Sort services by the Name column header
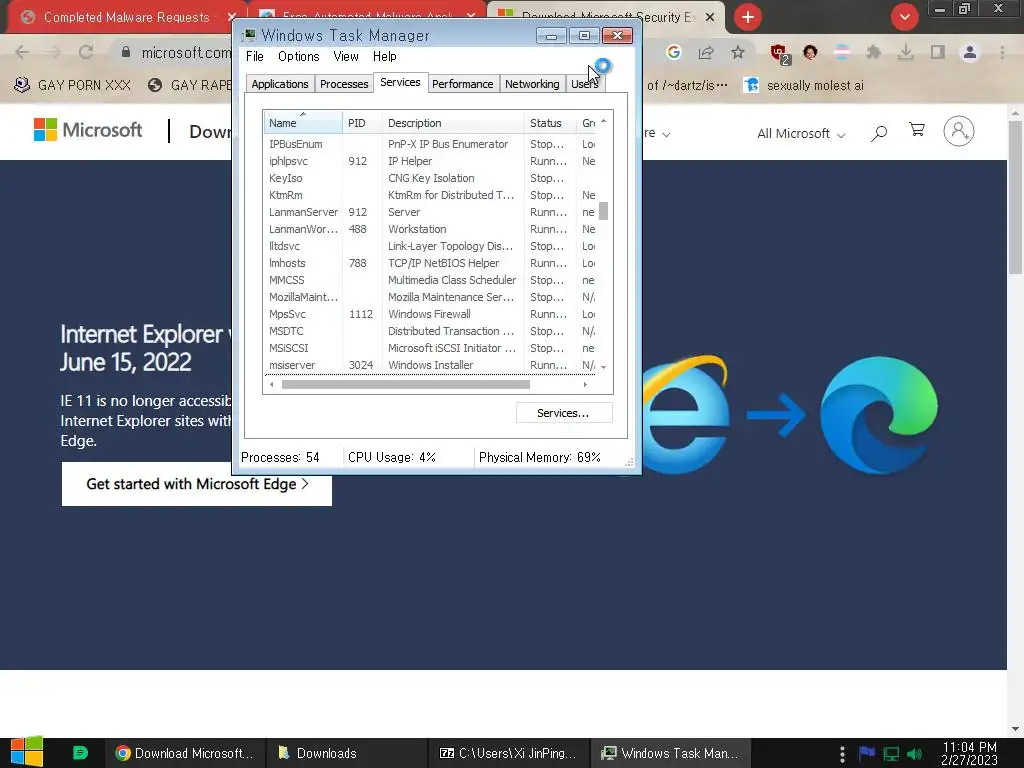1024x768 pixels. click(303, 123)
